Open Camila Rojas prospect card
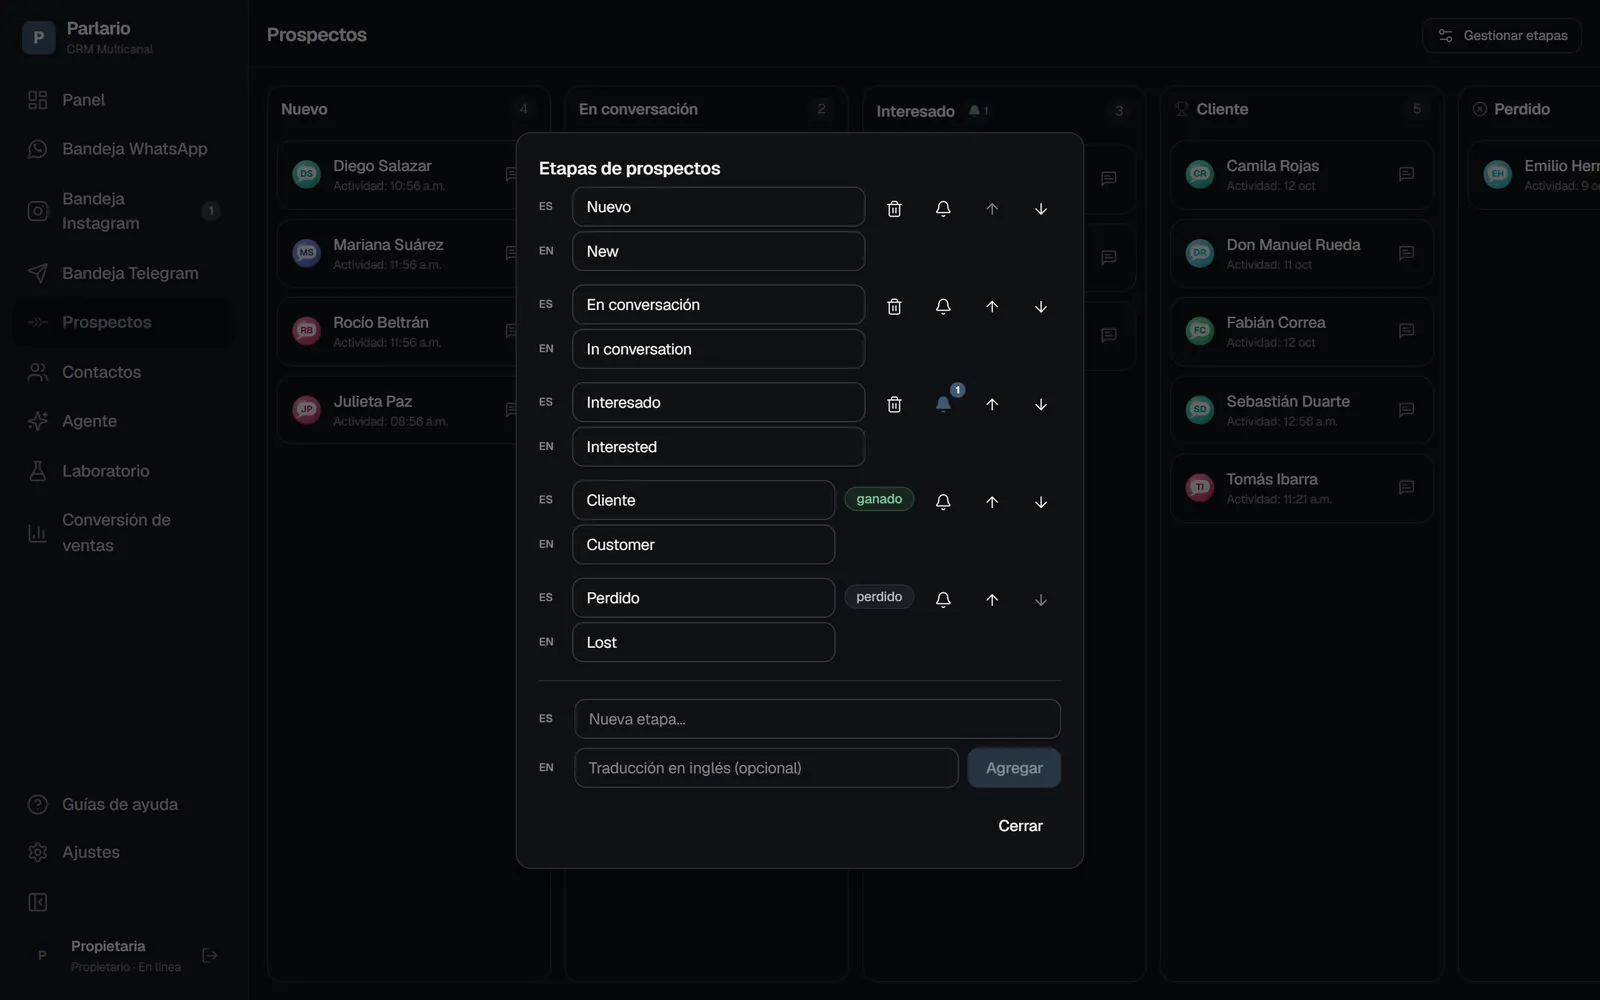The width and height of the screenshot is (1600, 1000). point(1302,175)
